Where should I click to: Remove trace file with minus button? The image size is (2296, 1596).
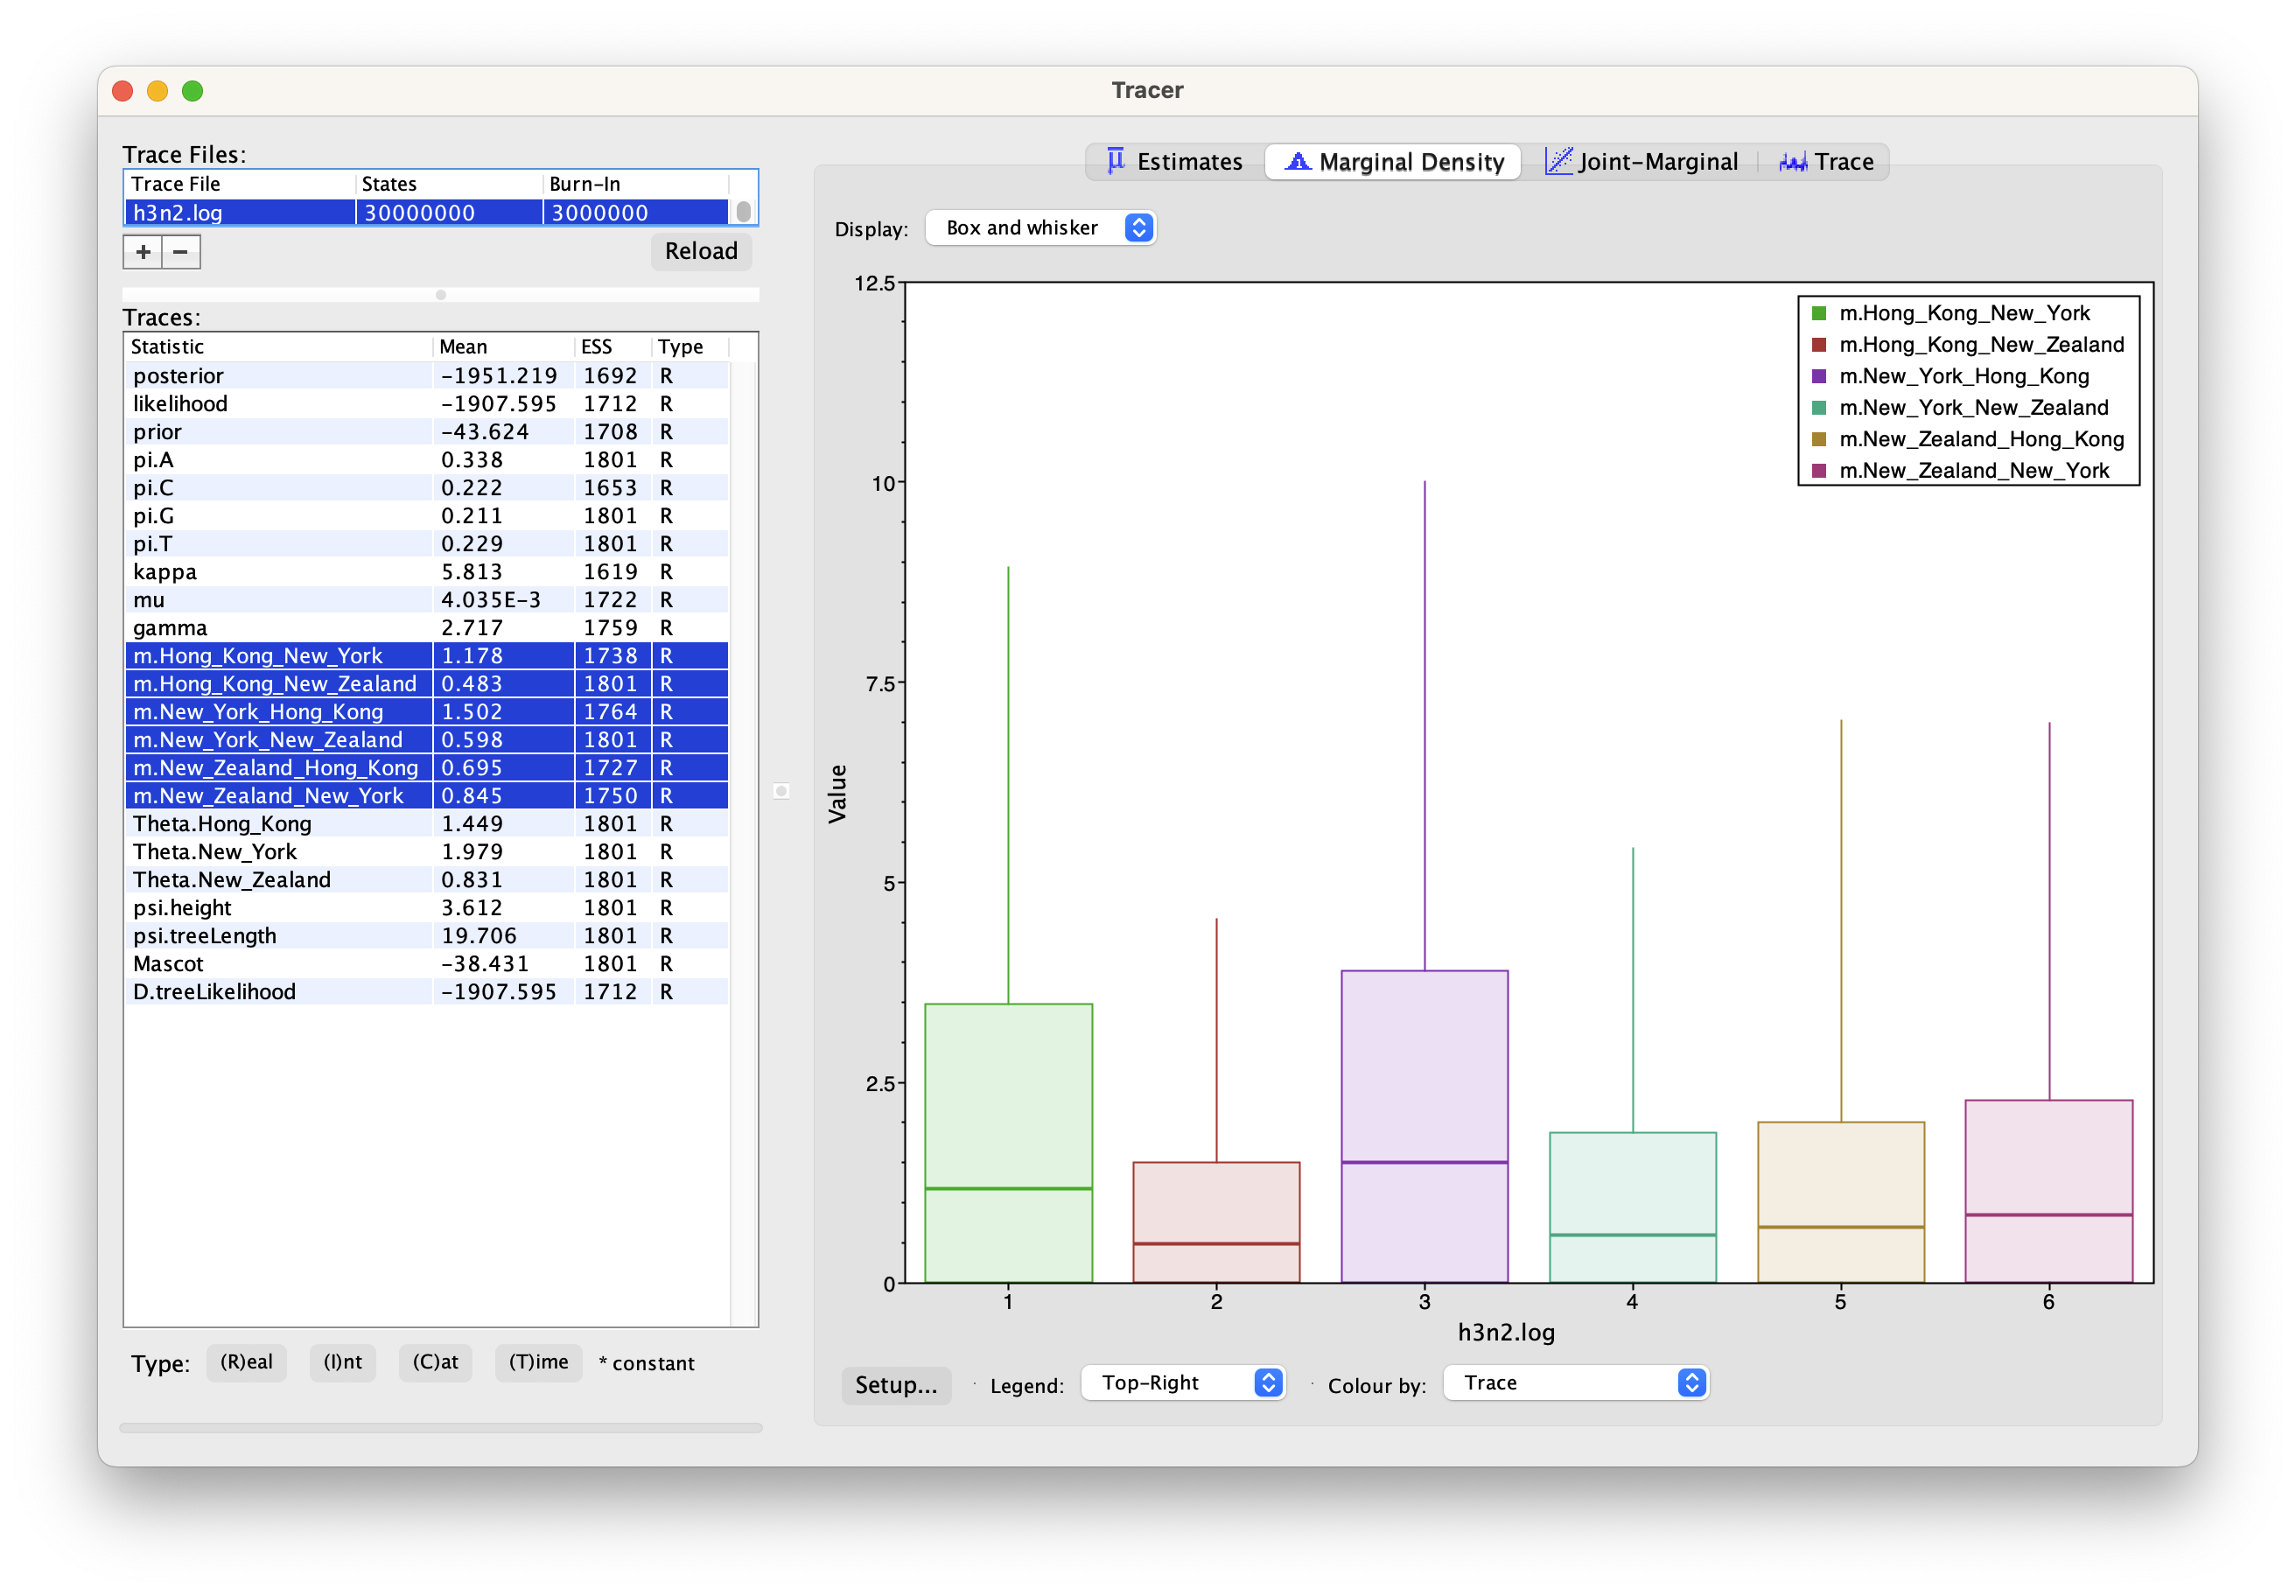[181, 252]
